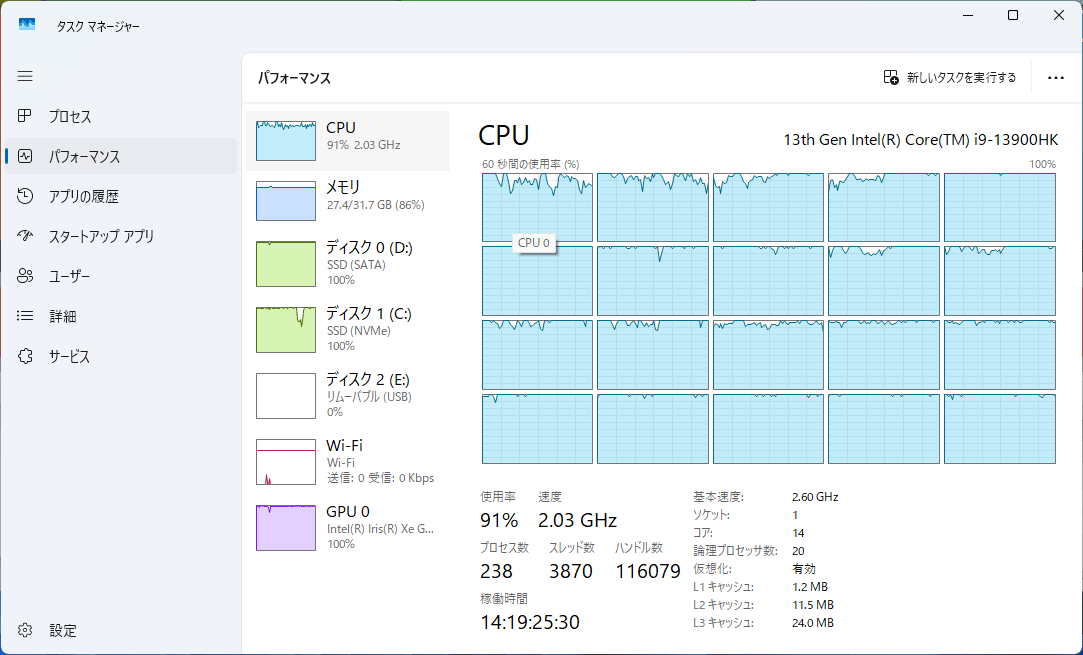
Task: Run new task with 新しいタスクを実行する
Action: [949, 77]
